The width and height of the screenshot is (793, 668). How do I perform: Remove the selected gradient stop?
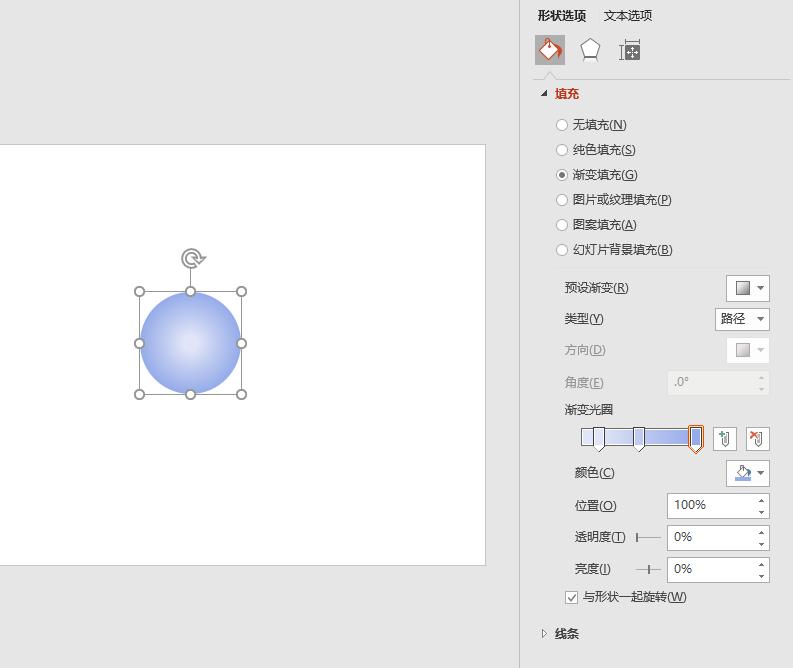click(x=758, y=438)
